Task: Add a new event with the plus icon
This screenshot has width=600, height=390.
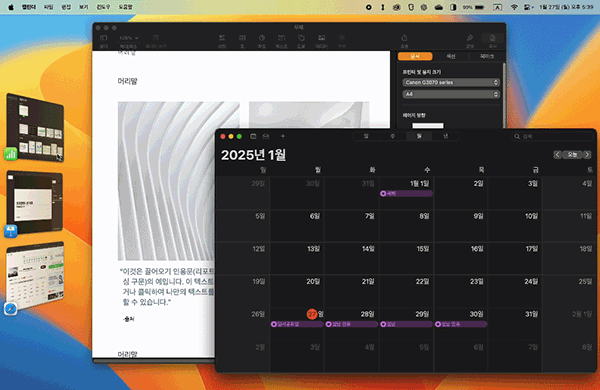Action: point(283,136)
